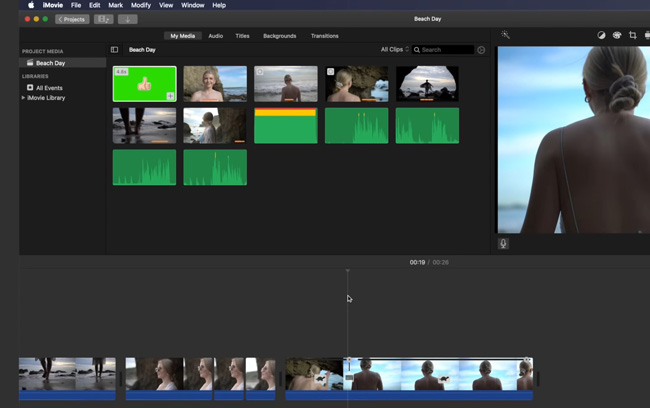Viewport: 650px width, 408px height.
Task: Click the blue audio bar under sky clip
Action: coord(438,395)
